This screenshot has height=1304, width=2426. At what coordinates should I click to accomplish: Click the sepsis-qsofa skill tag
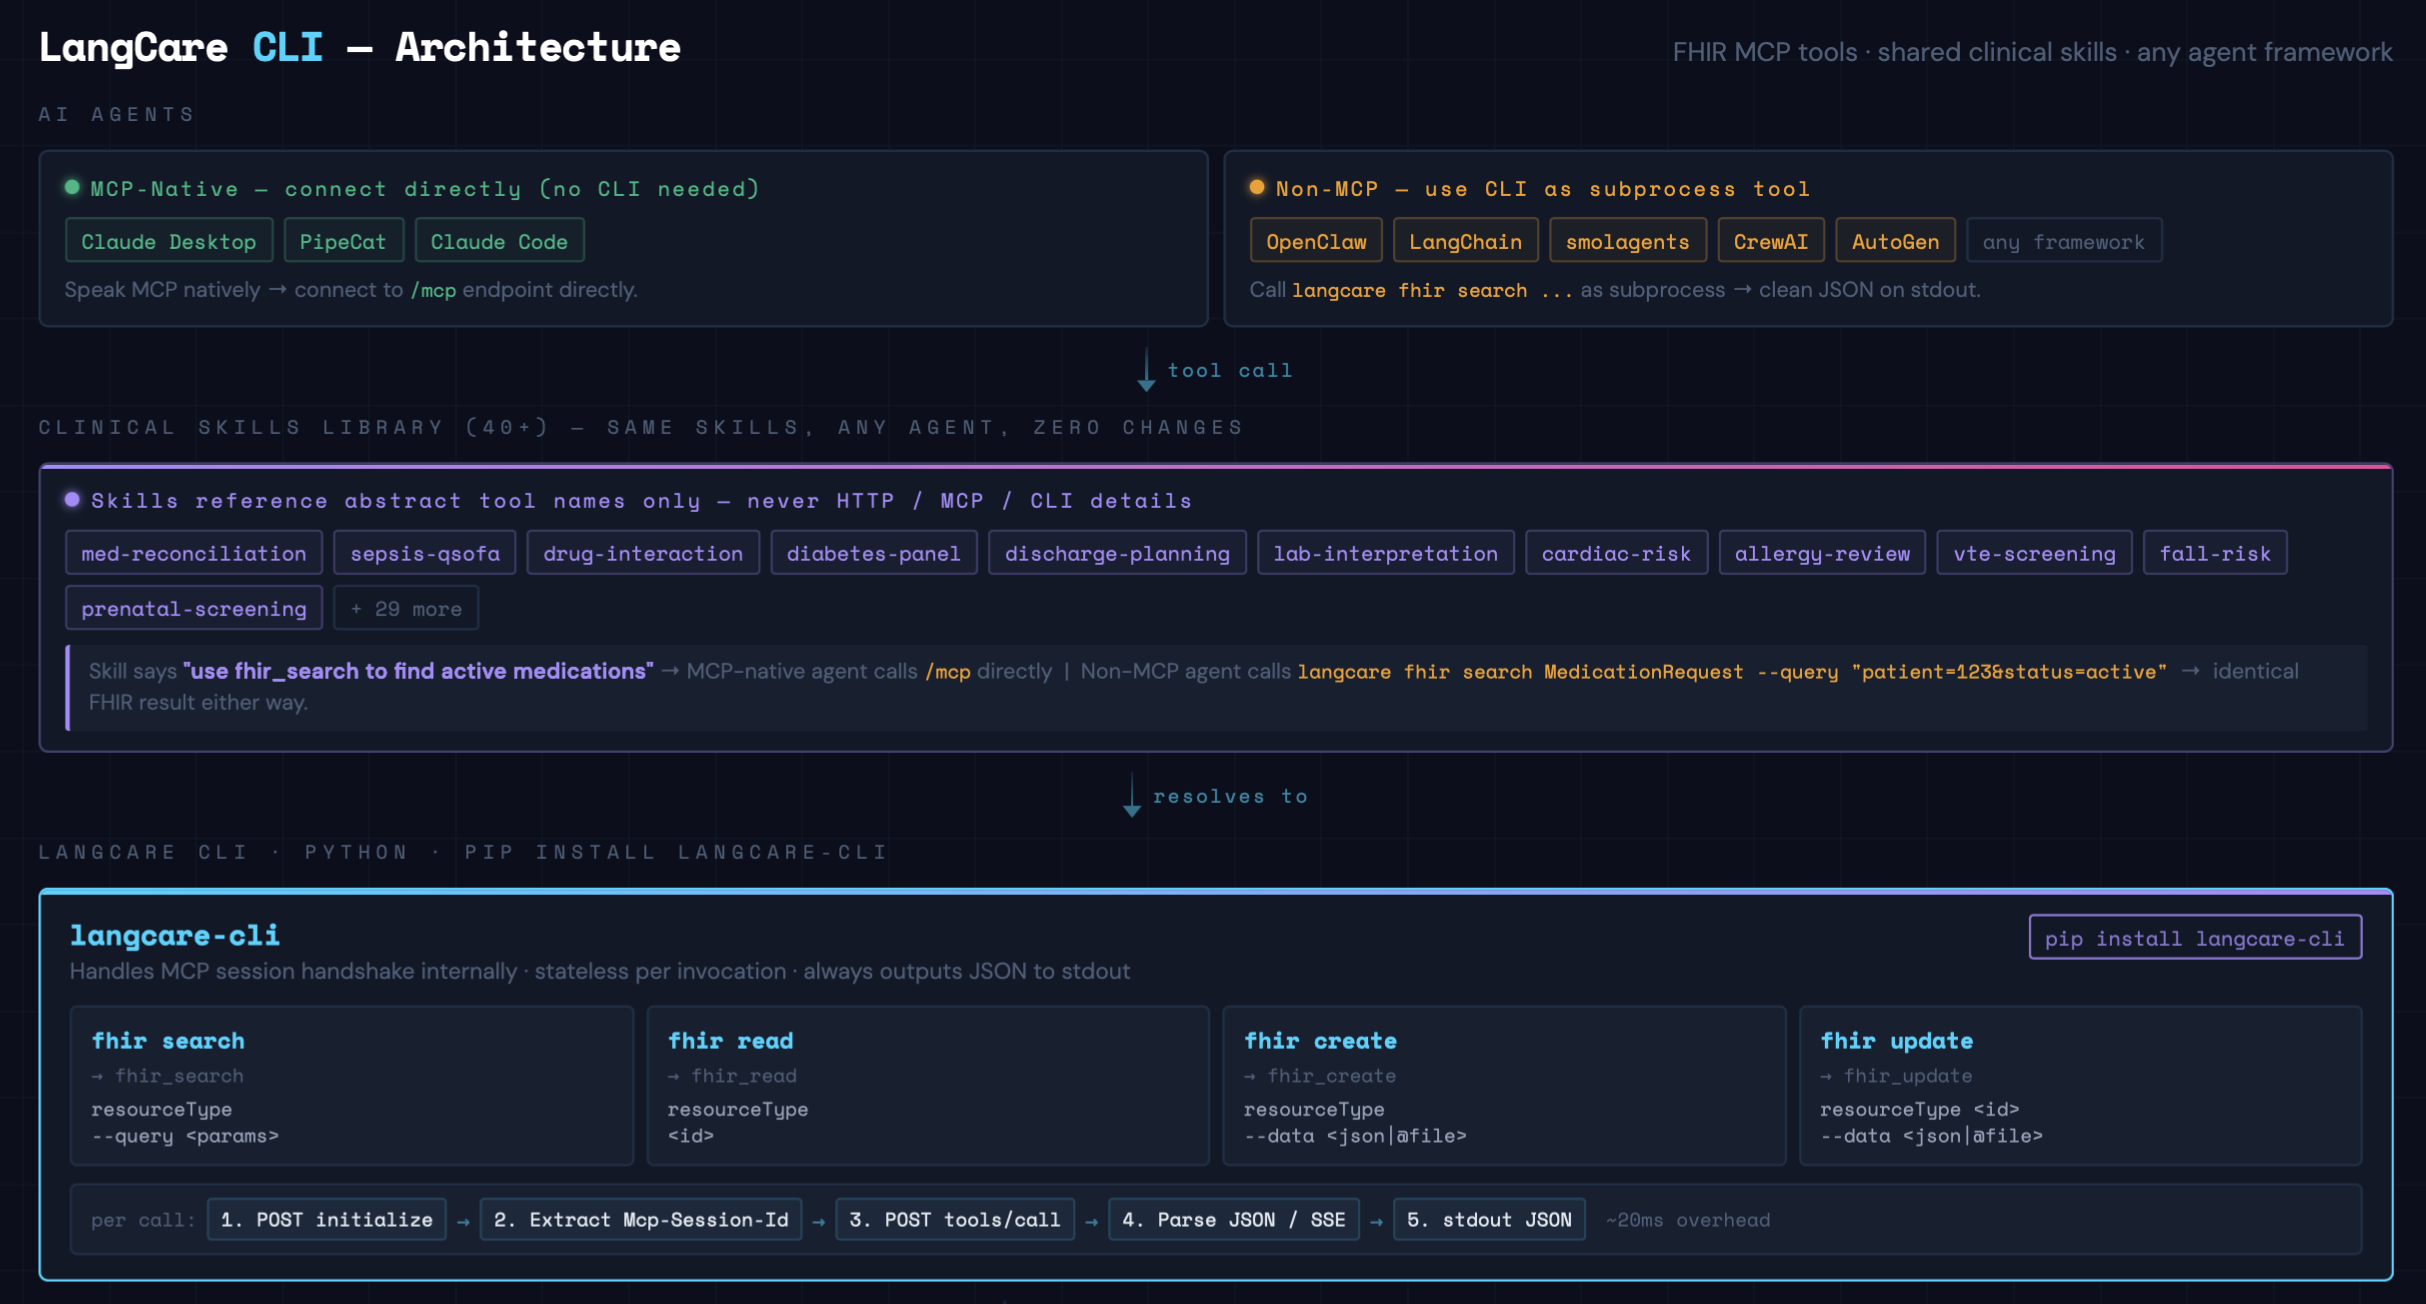tap(425, 553)
